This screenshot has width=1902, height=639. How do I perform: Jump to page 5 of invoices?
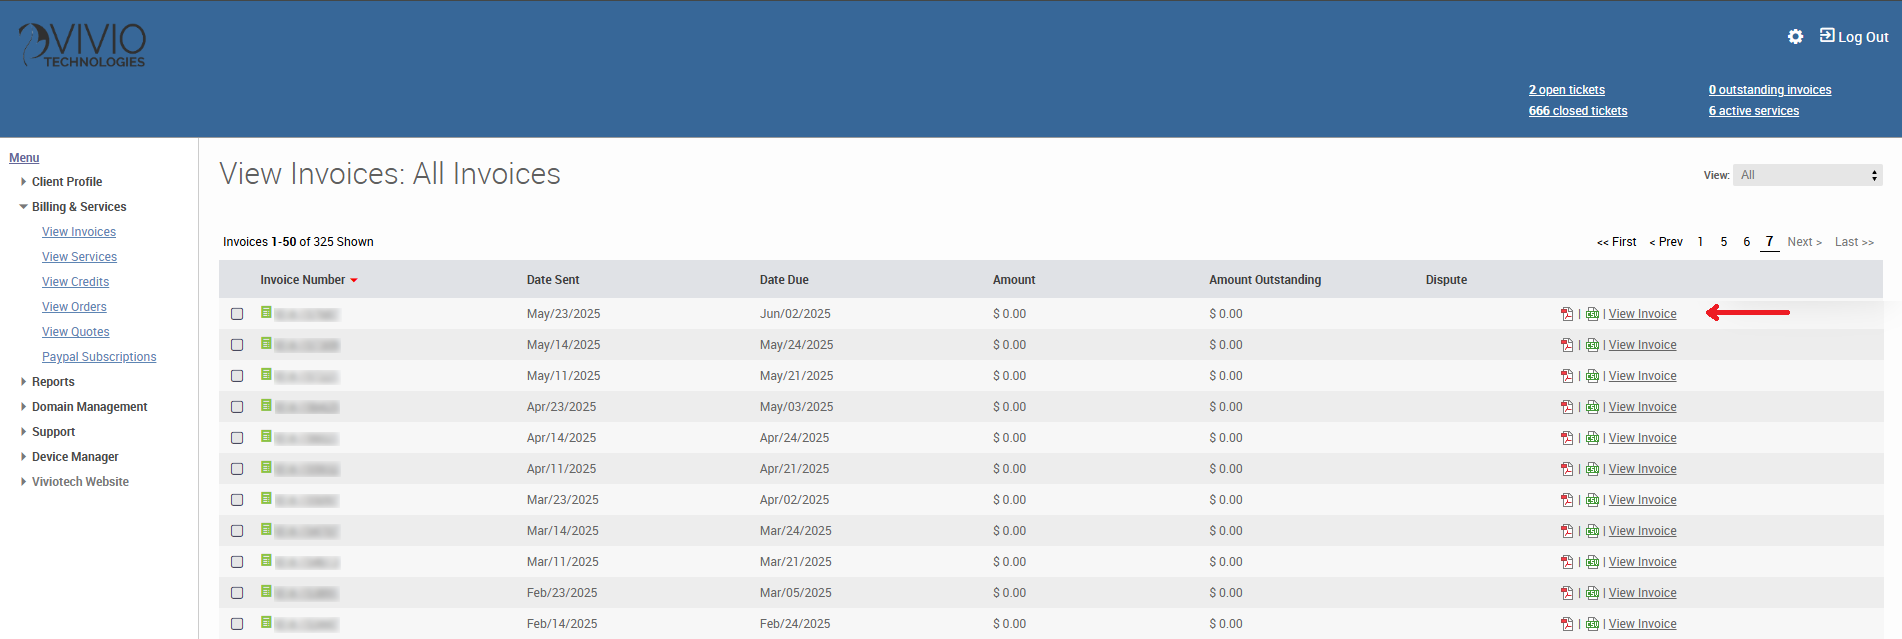click(x=1724, y=242)
